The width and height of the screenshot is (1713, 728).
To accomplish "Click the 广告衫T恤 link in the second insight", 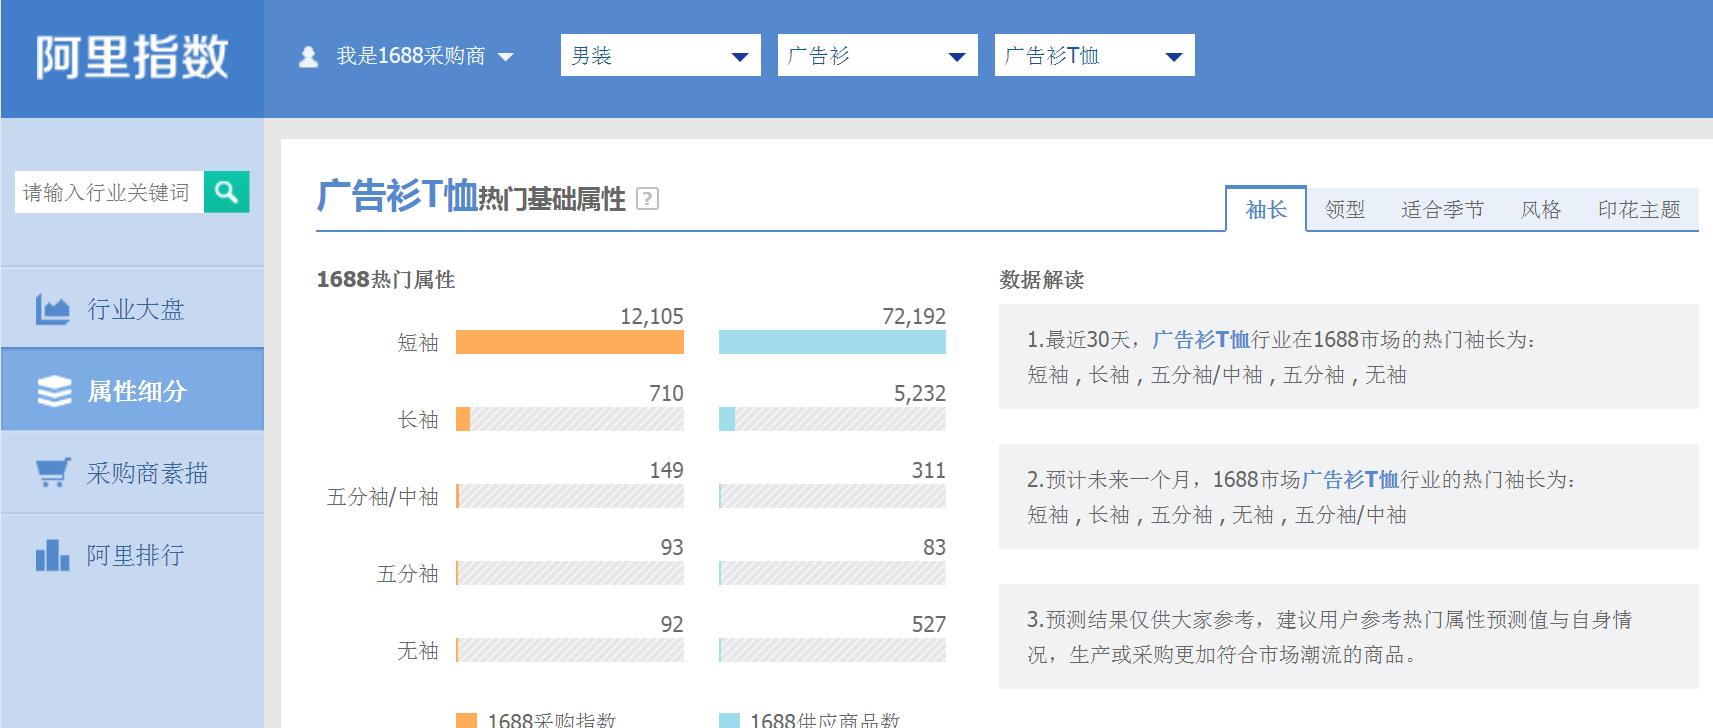I will click(x=1350, y=479).
